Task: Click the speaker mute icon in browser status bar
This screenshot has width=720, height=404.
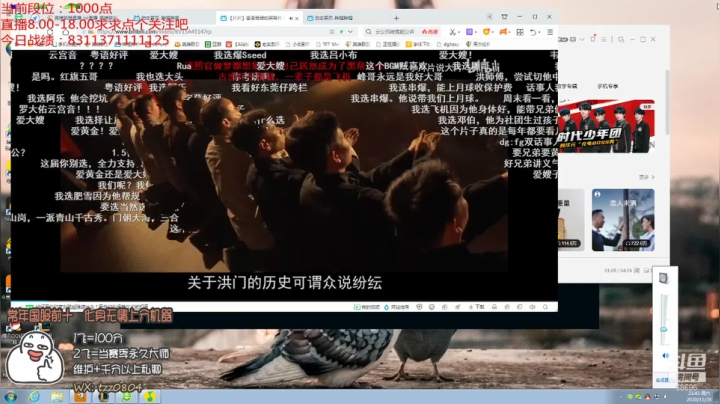Action: tap(532, 307)
